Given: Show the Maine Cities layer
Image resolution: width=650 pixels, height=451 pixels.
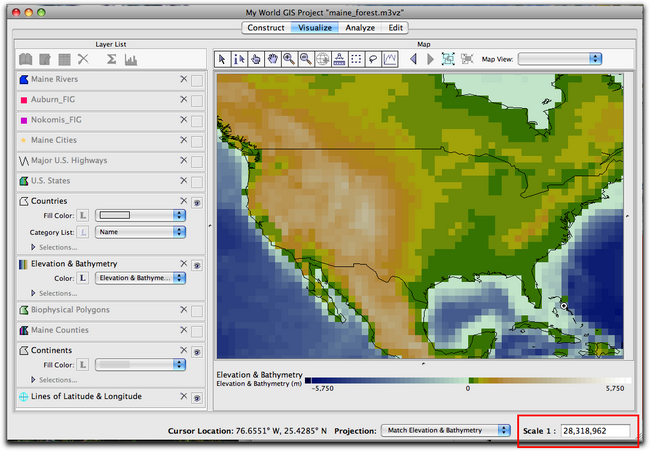Looking at the screenshot, I should click(x=197, y=140).
